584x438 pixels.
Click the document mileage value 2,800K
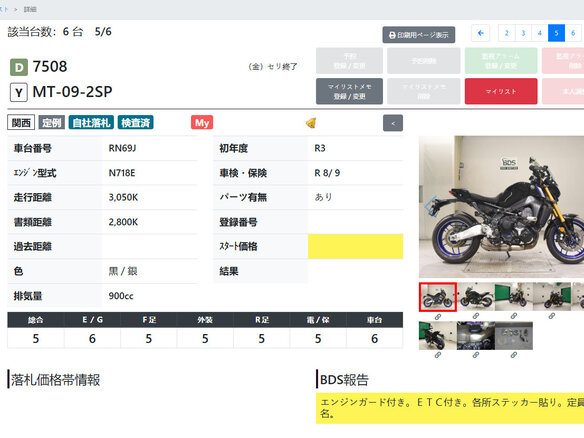tap(123, 222)
